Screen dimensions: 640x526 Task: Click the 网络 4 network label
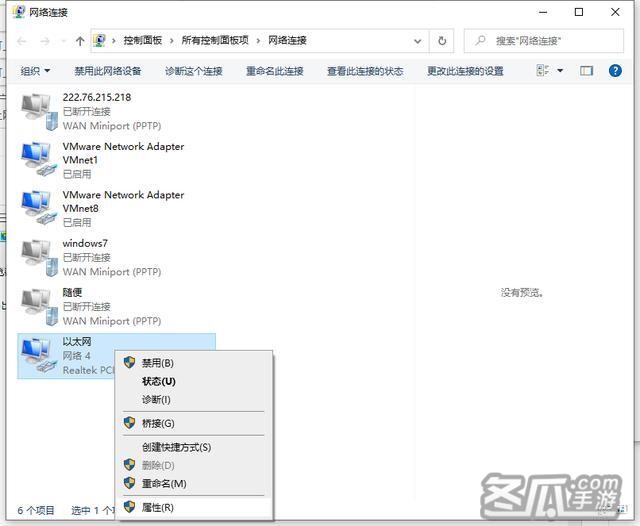click(x=76, y=356)
